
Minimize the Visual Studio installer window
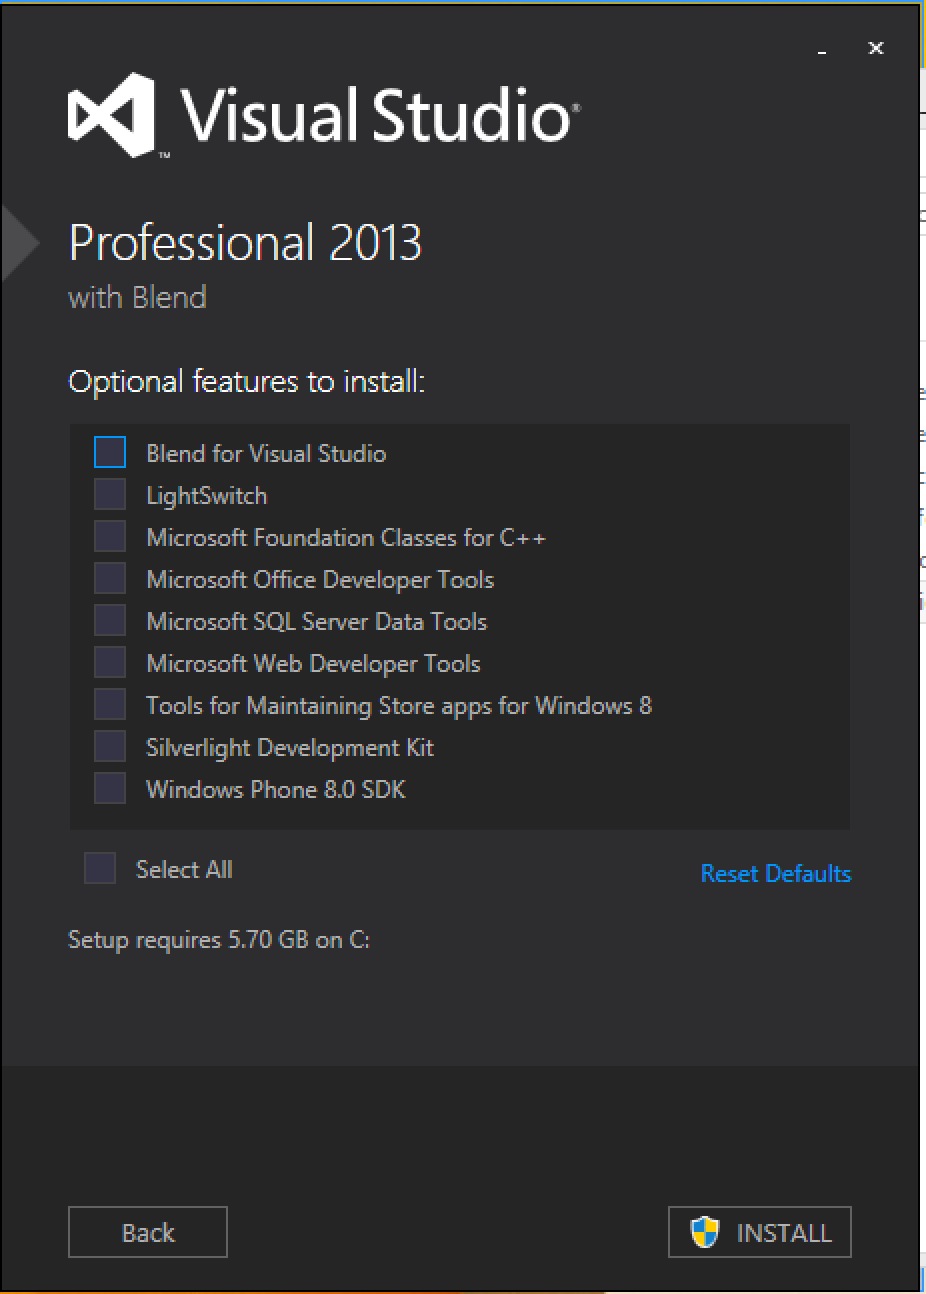click(823, 50)
